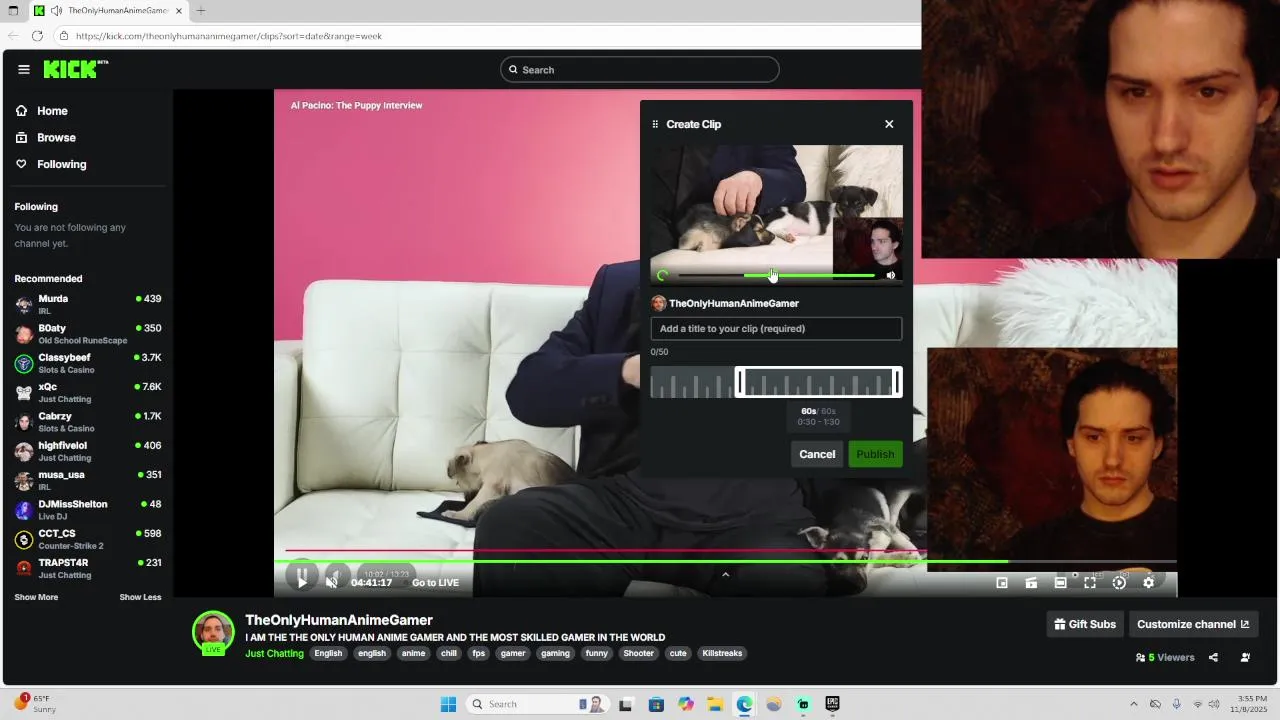Open the Just Chatting category link
This screenshot has width=1280, height=720.
click(274, 654)
